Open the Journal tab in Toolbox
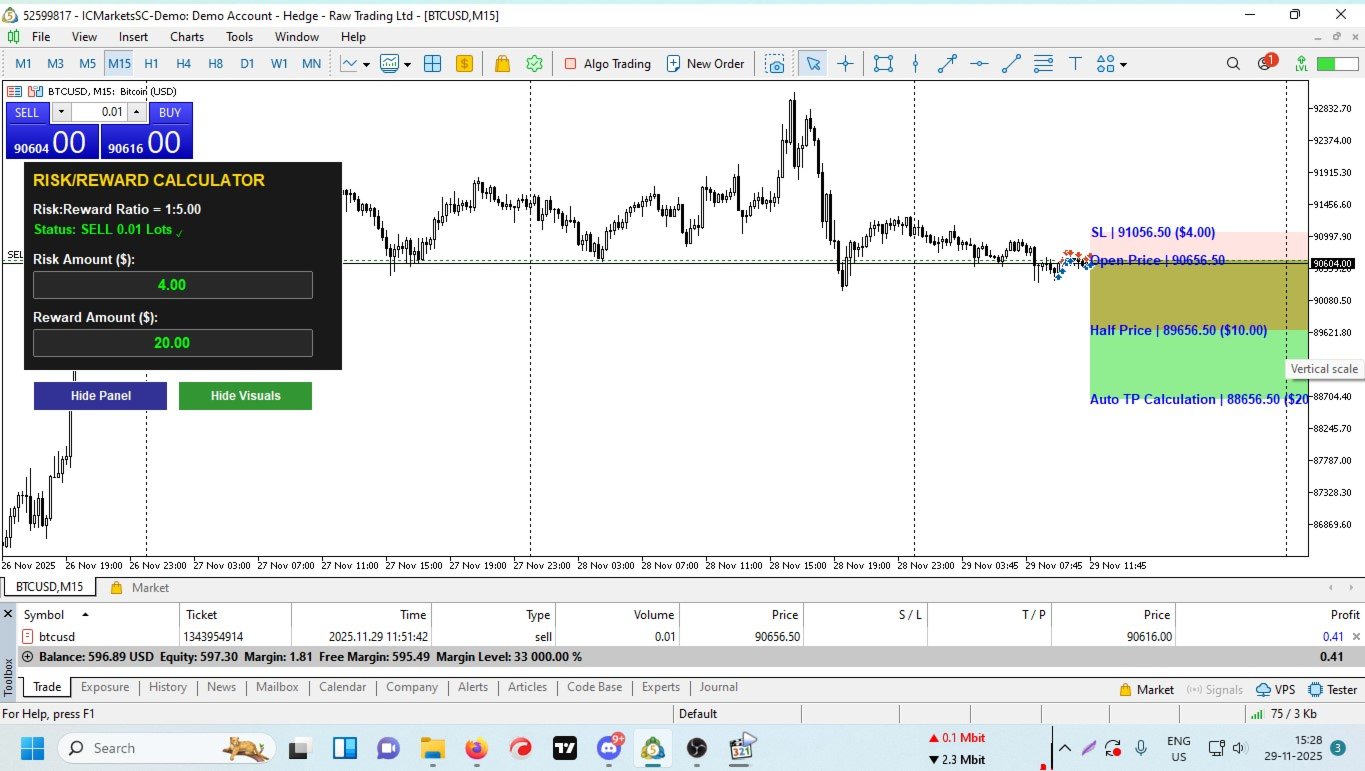This screenshot has height=771, width=1365. pos(718,688)
